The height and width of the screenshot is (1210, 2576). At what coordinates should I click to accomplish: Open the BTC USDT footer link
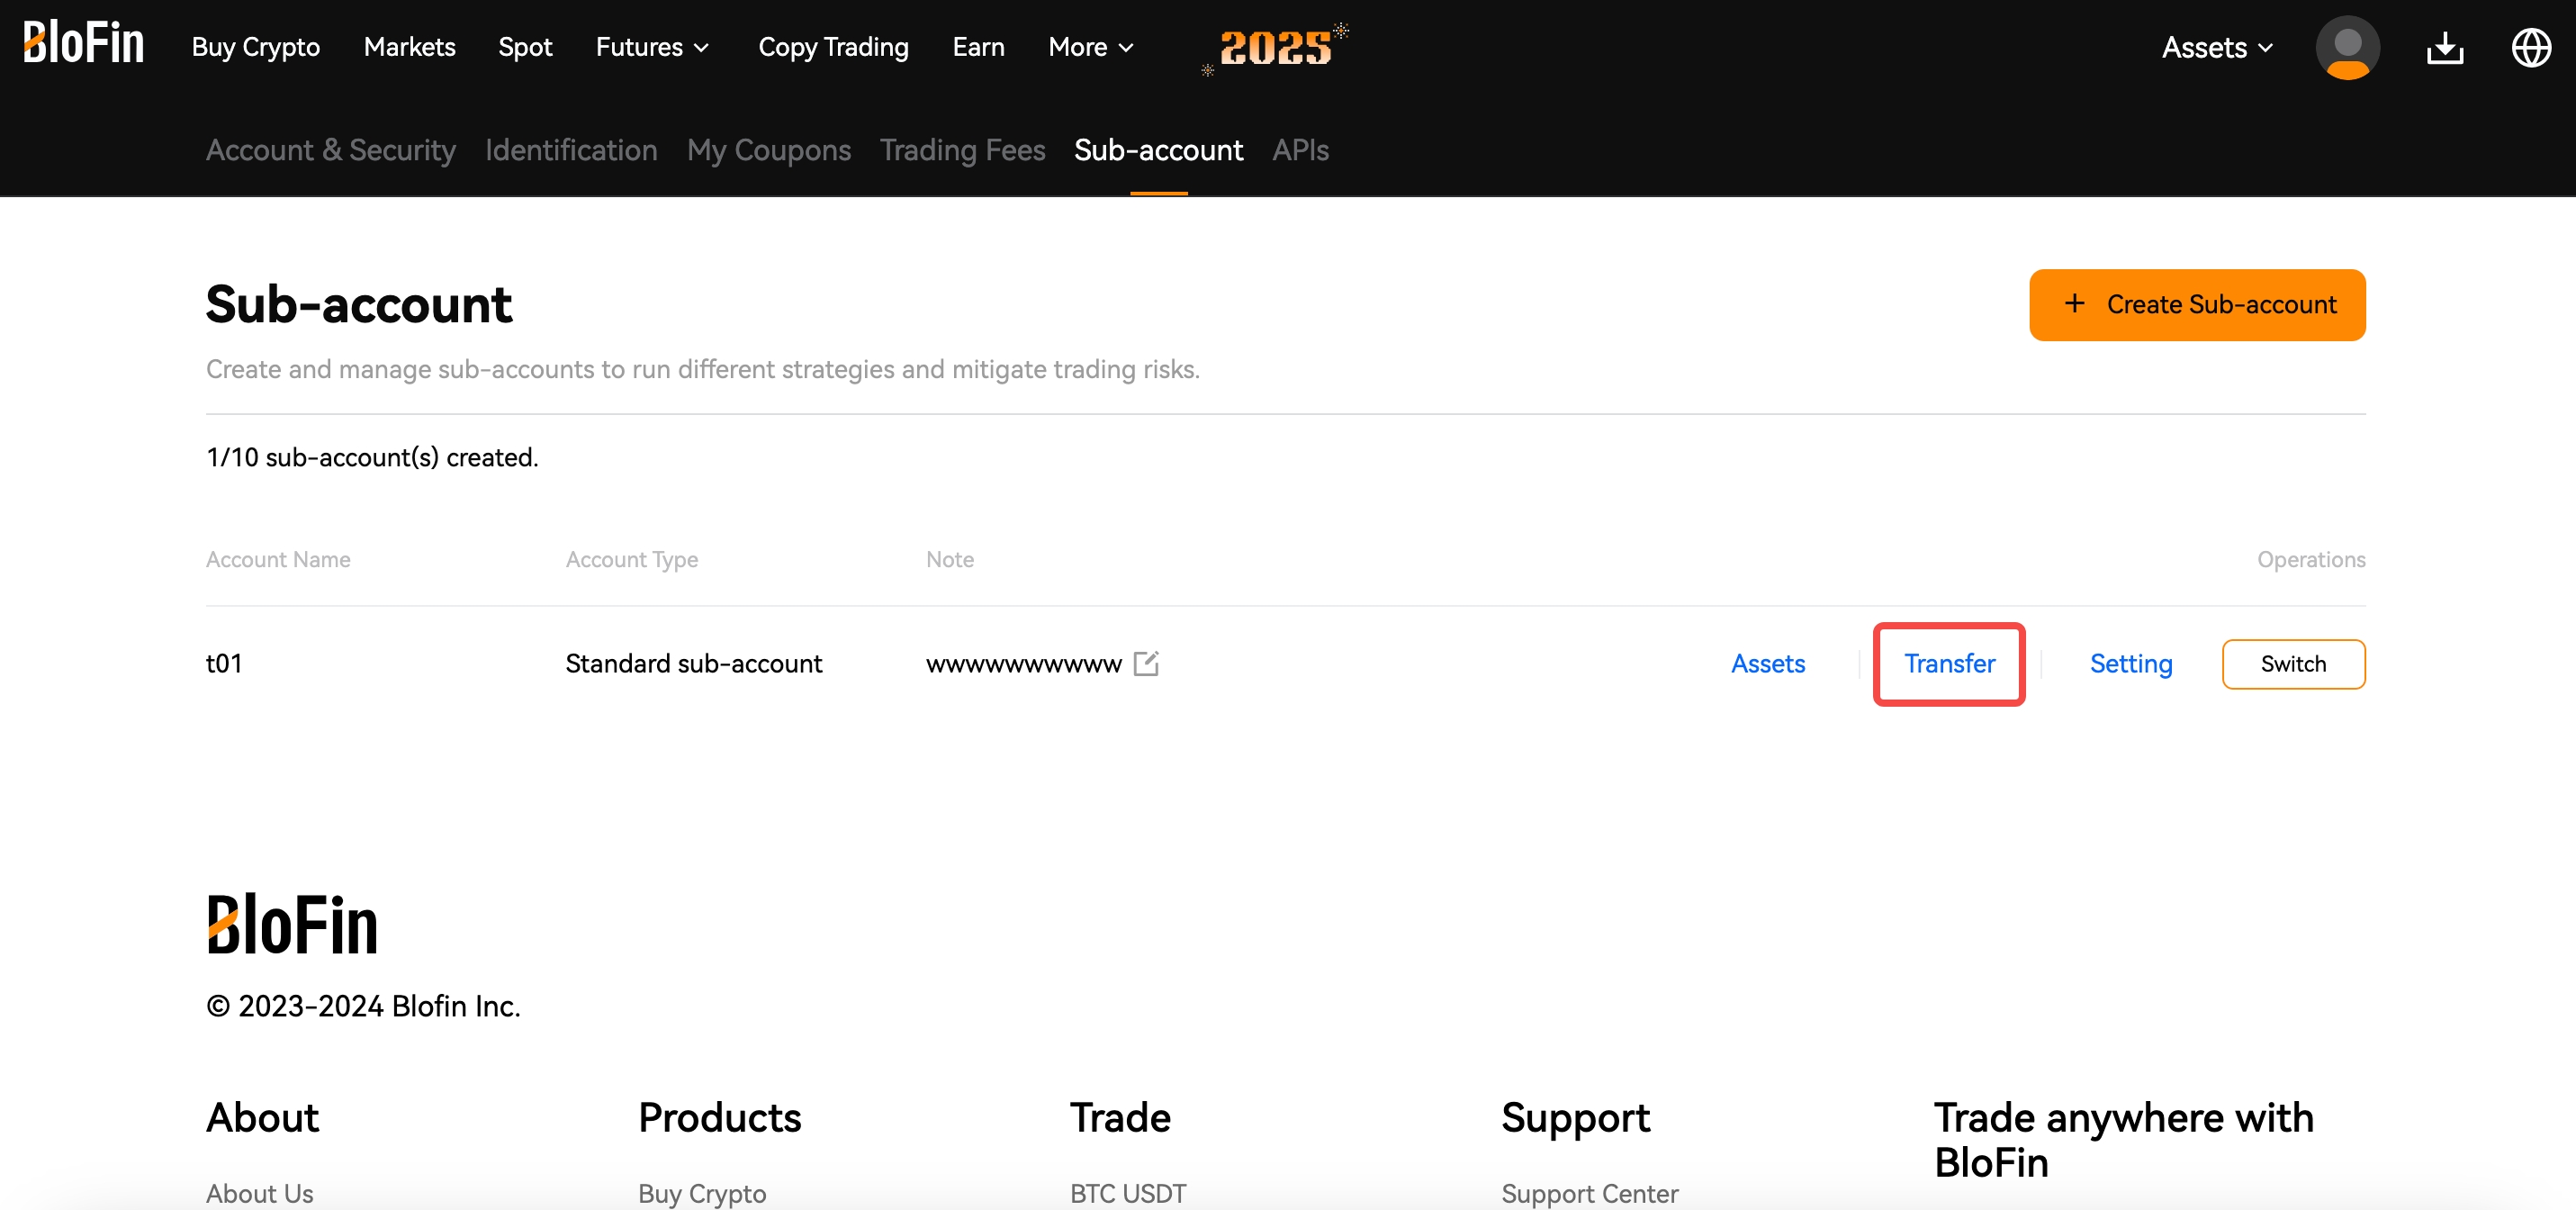pos(1128,1193)
